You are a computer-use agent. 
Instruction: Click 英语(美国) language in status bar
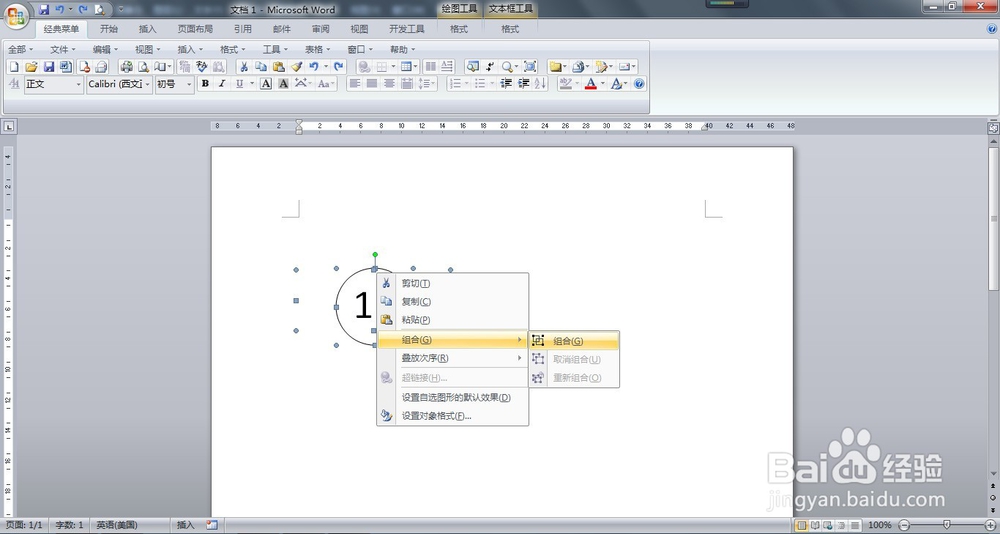tap(117, 525)
